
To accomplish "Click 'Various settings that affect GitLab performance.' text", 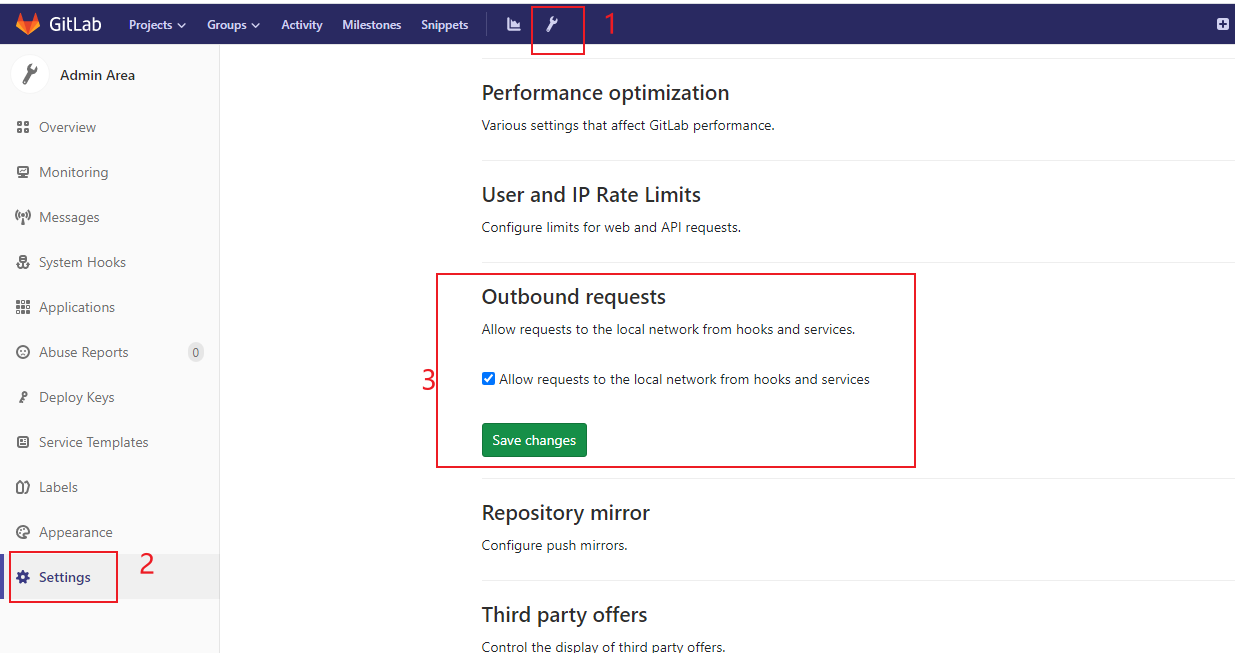I will 628,126.
